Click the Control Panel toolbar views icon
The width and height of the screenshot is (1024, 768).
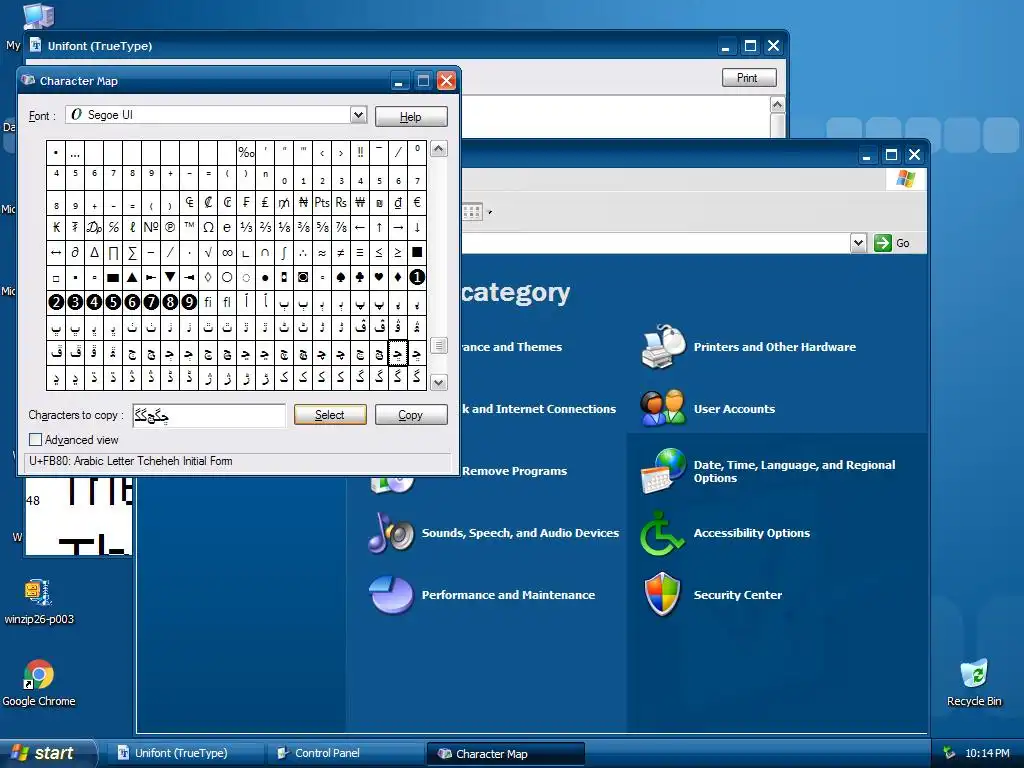[x=475, y=212]
